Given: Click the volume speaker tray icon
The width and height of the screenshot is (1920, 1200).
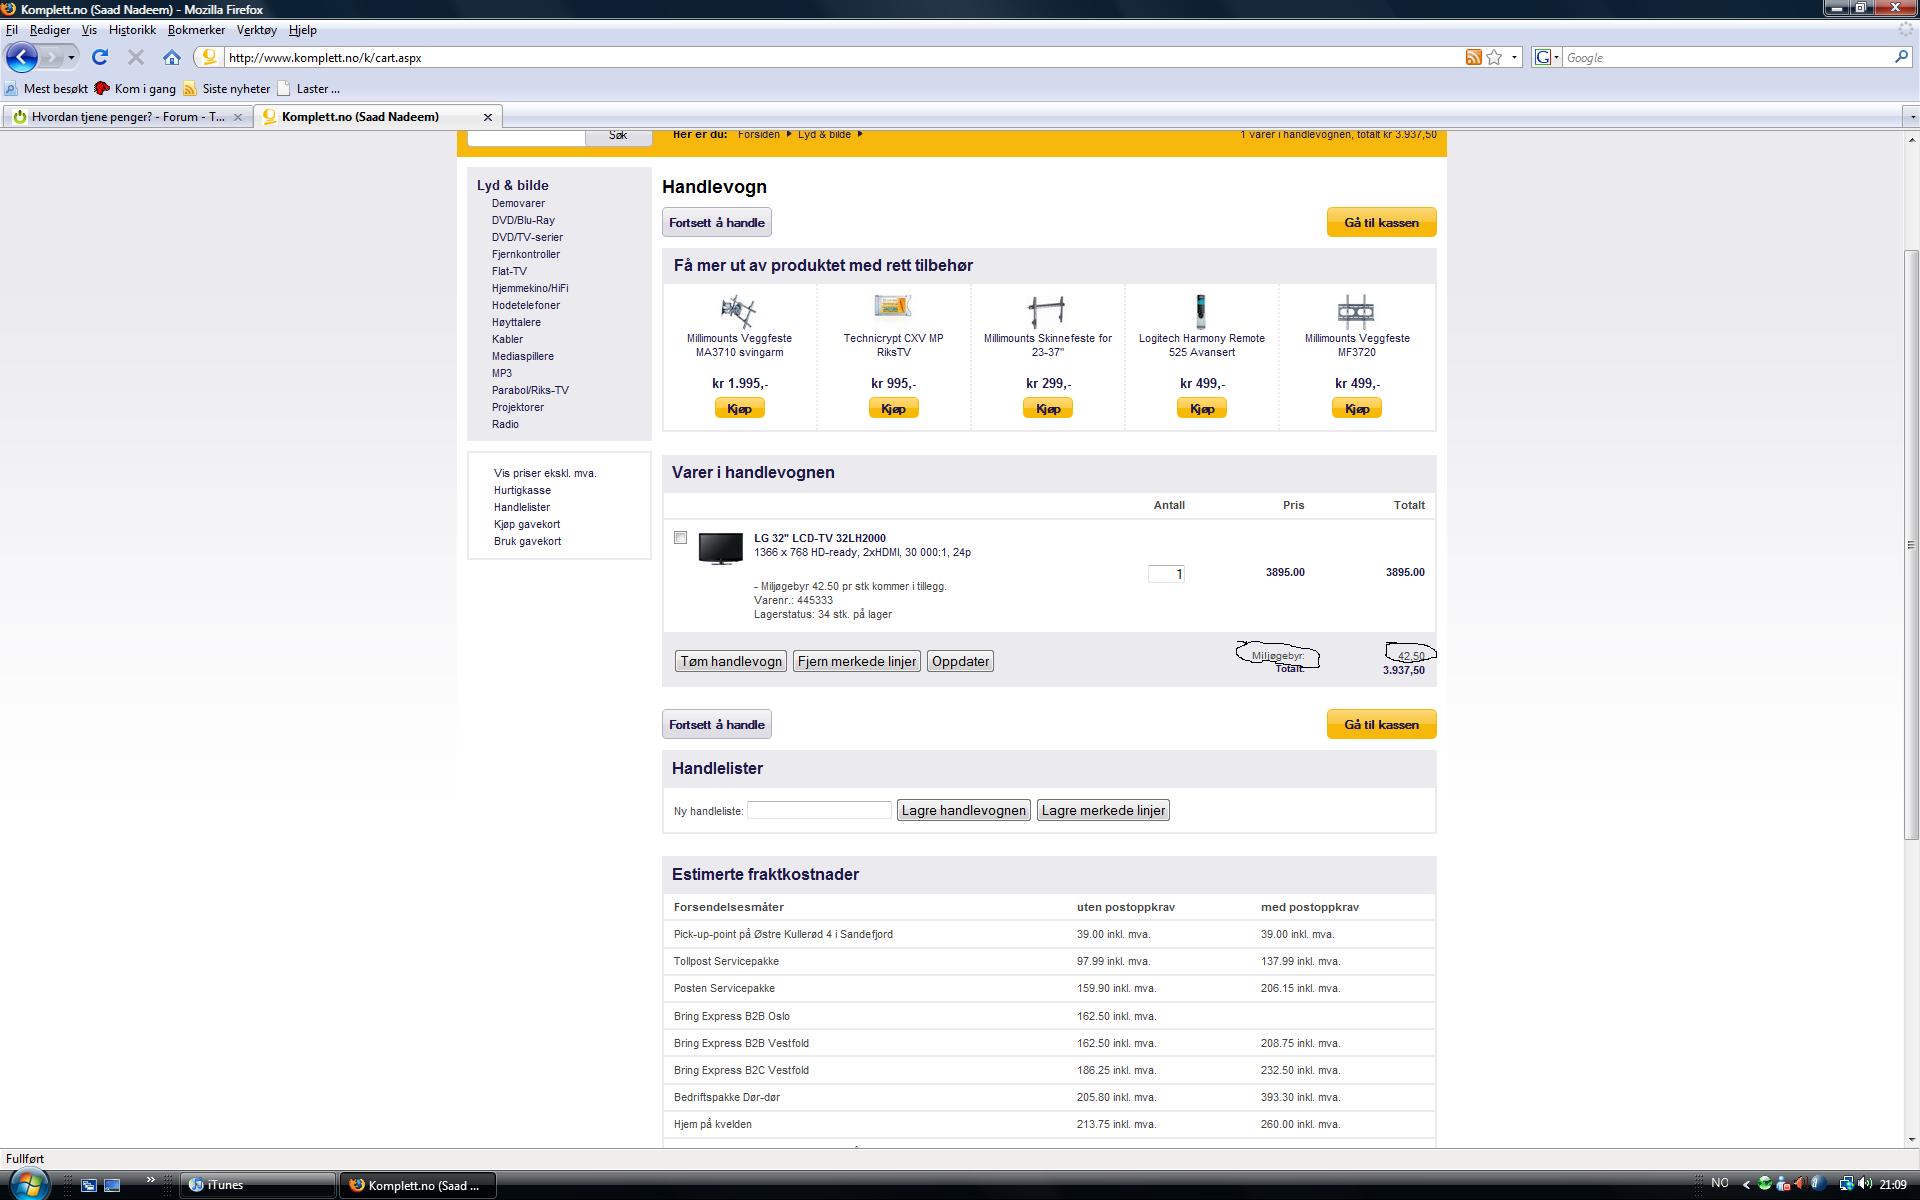Looking at the screenshot, I should tap(1865, 1184).
